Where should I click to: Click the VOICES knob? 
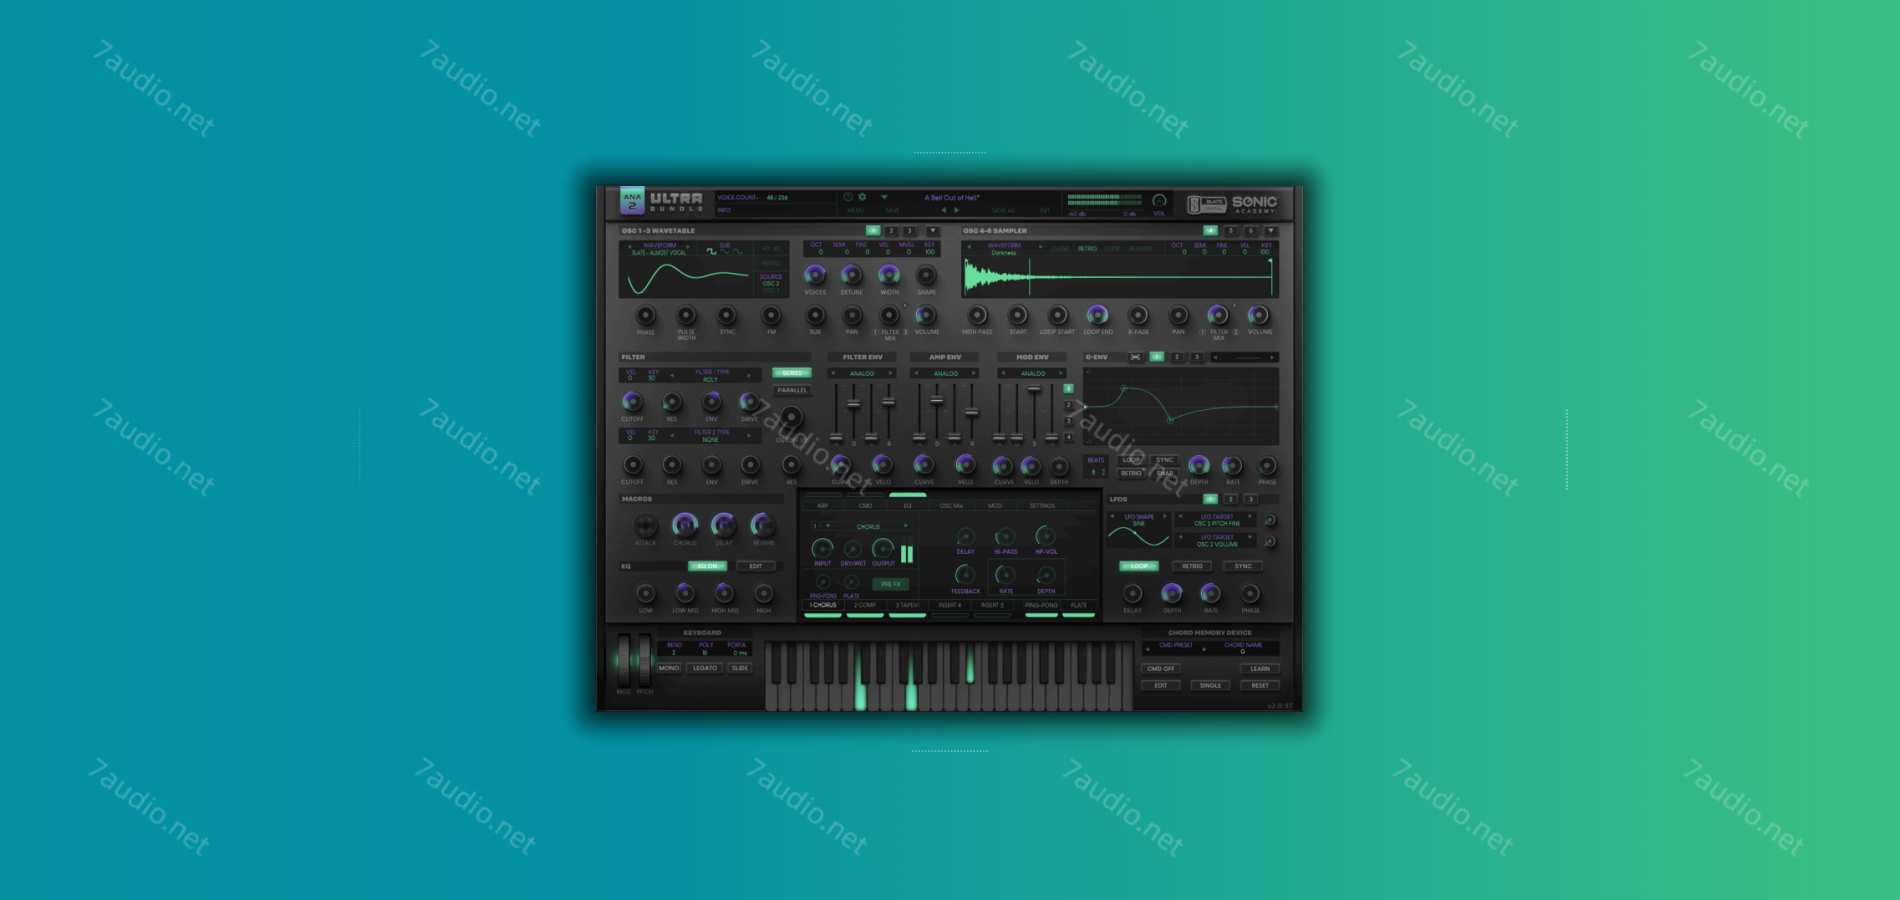815,275
